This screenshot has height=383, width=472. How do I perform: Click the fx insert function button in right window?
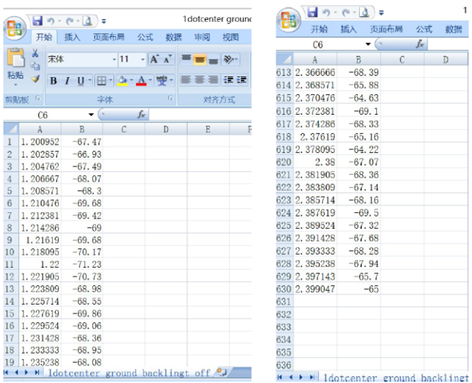pyautogui.click(x=420, y=44)
